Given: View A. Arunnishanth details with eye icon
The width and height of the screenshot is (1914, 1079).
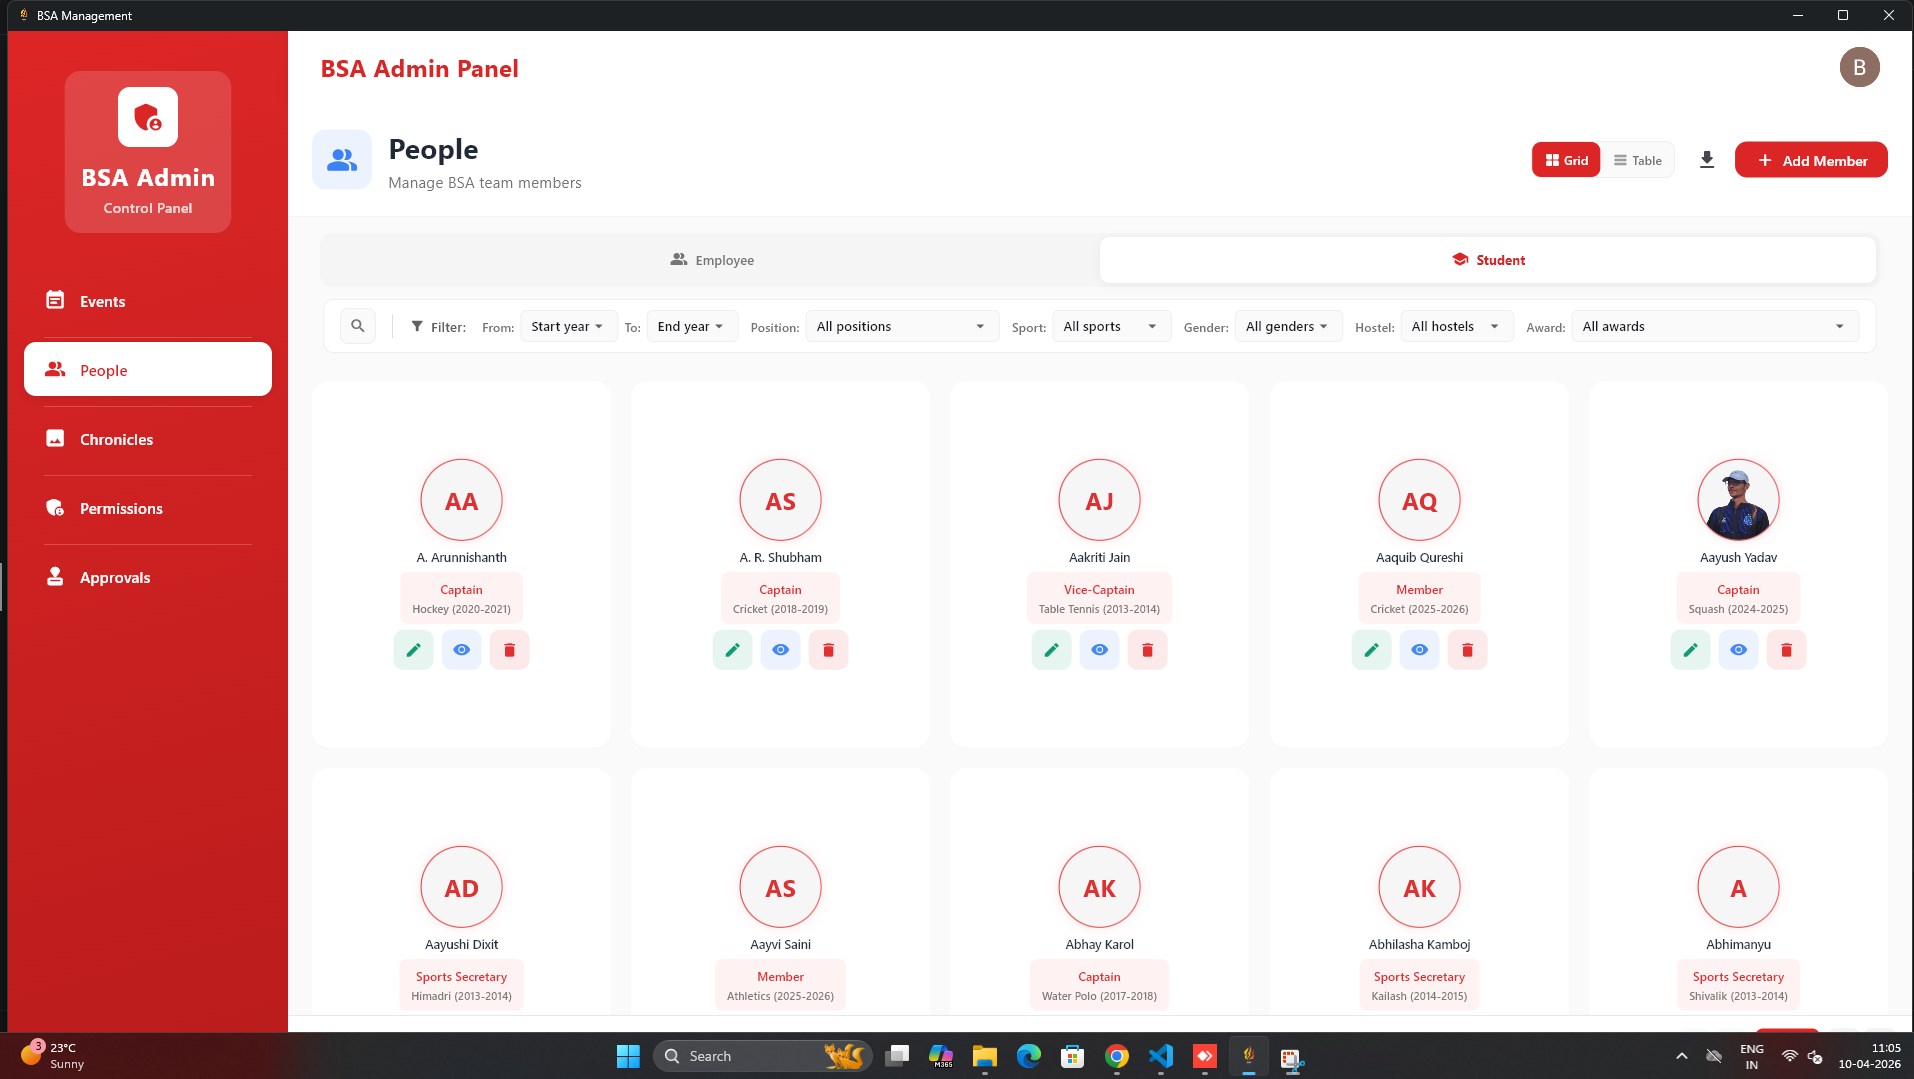Looking at the screenshot, I should coord(461,650).
